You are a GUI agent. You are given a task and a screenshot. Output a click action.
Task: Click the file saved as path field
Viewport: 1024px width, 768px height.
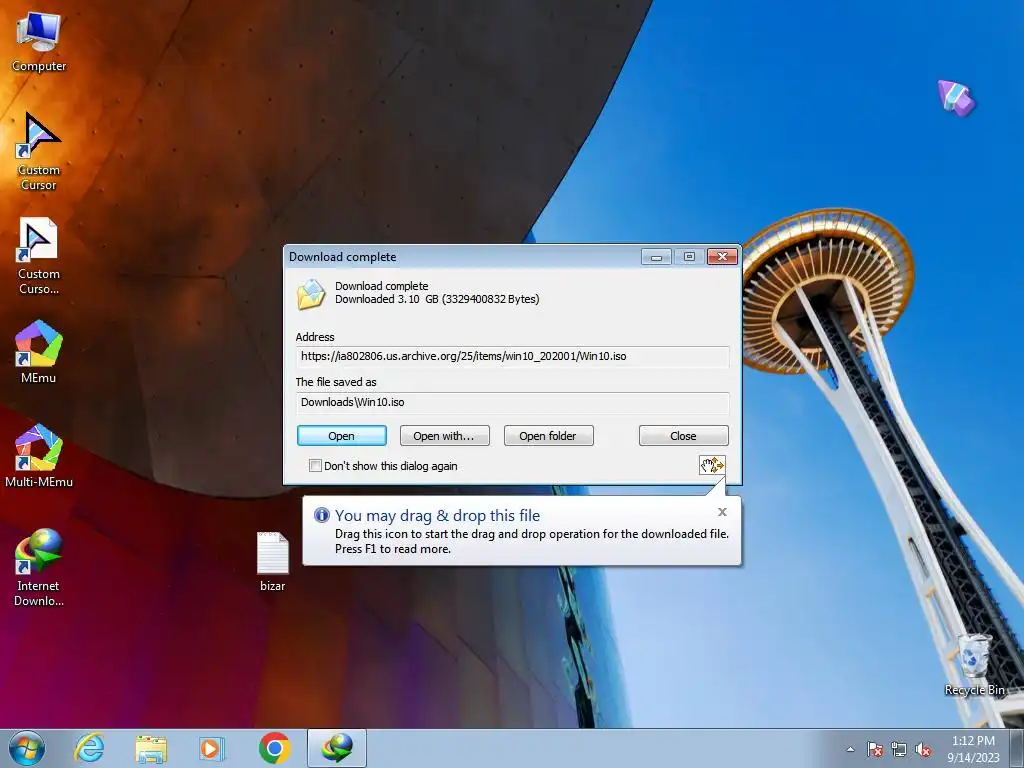click(x=512, y=402)
